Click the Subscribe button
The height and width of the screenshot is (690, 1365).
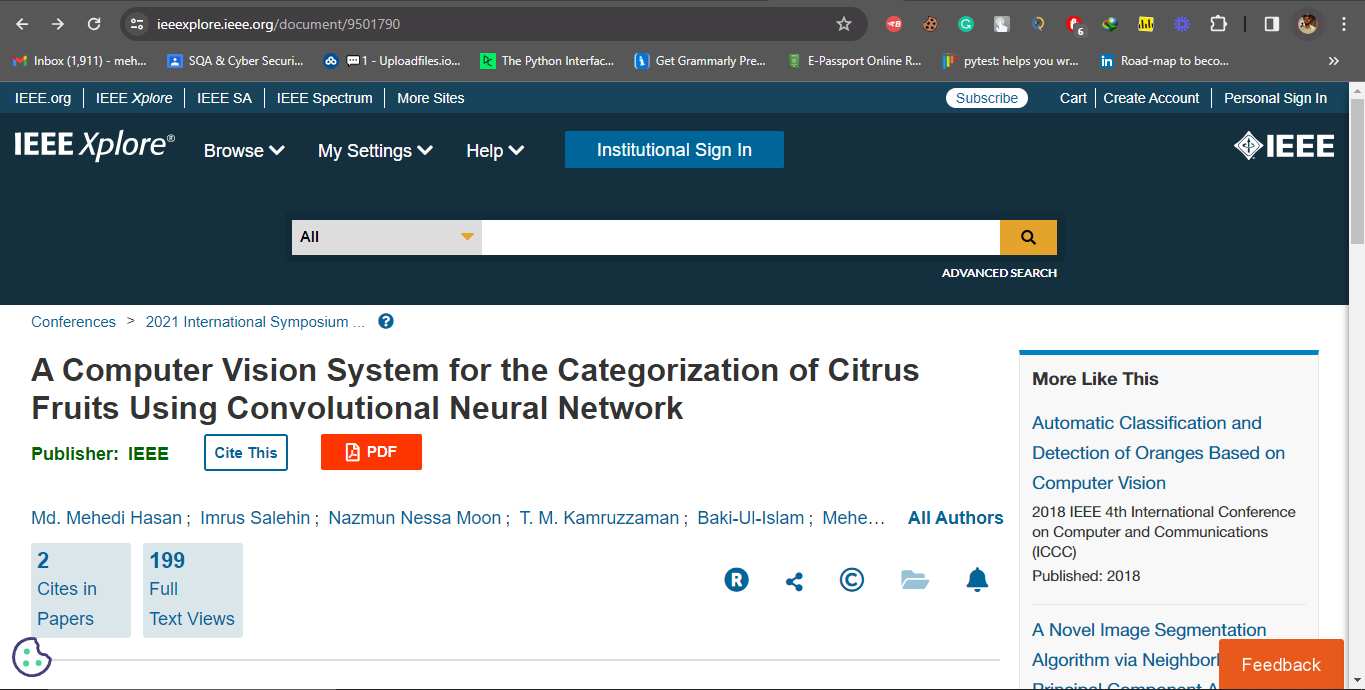pyautogui.click(x=987, y=98)
